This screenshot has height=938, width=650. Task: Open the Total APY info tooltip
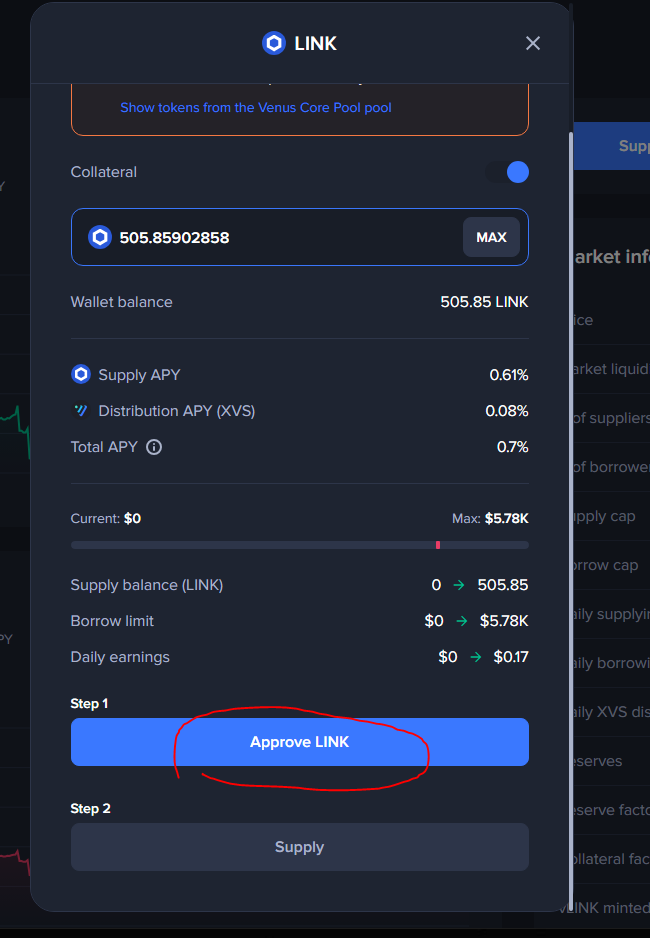click(154, 447)
